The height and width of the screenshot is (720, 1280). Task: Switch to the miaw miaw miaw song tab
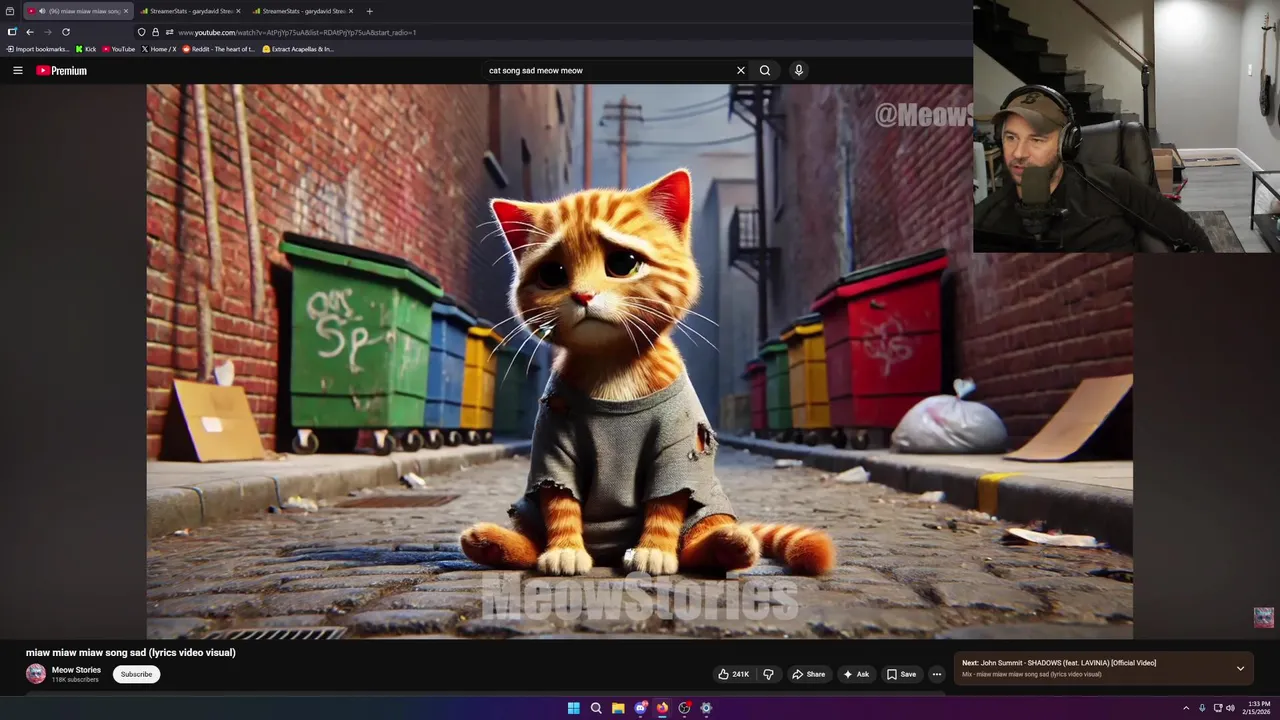[80, 11]
